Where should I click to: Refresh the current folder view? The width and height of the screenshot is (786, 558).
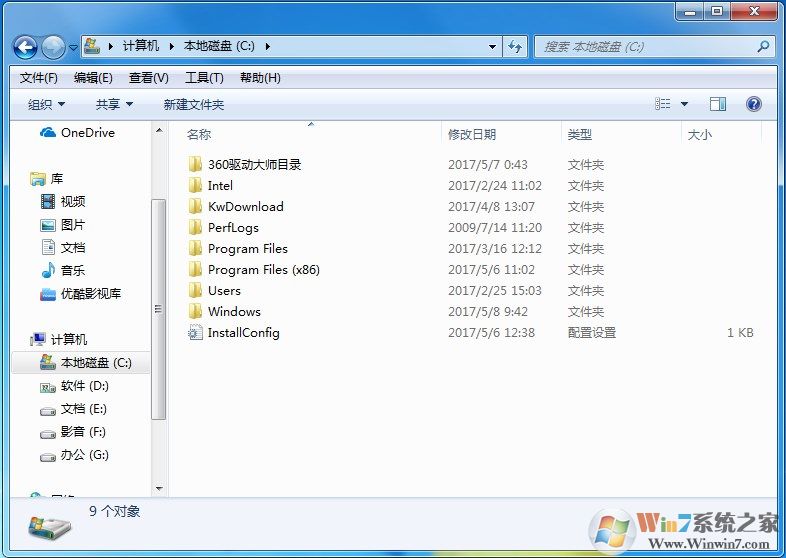[x=515, y=47]
